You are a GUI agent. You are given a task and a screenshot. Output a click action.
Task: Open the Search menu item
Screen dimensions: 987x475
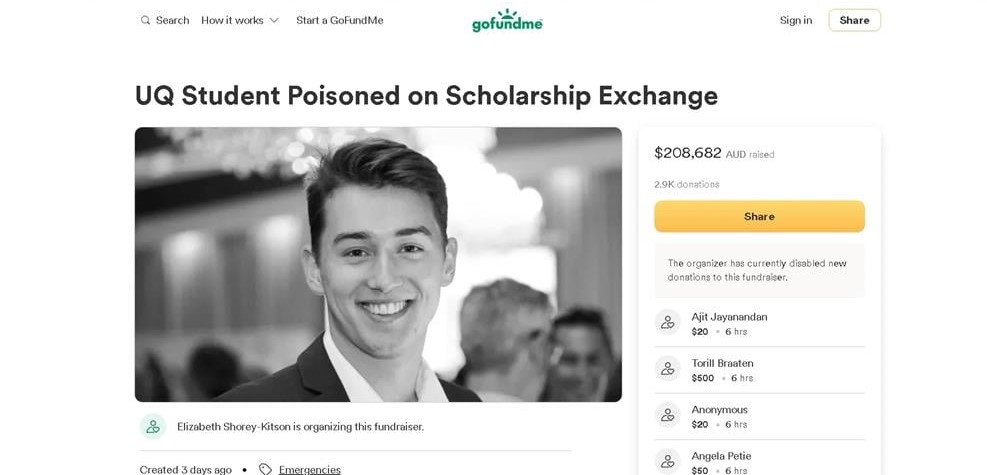[x=165, y=20]
